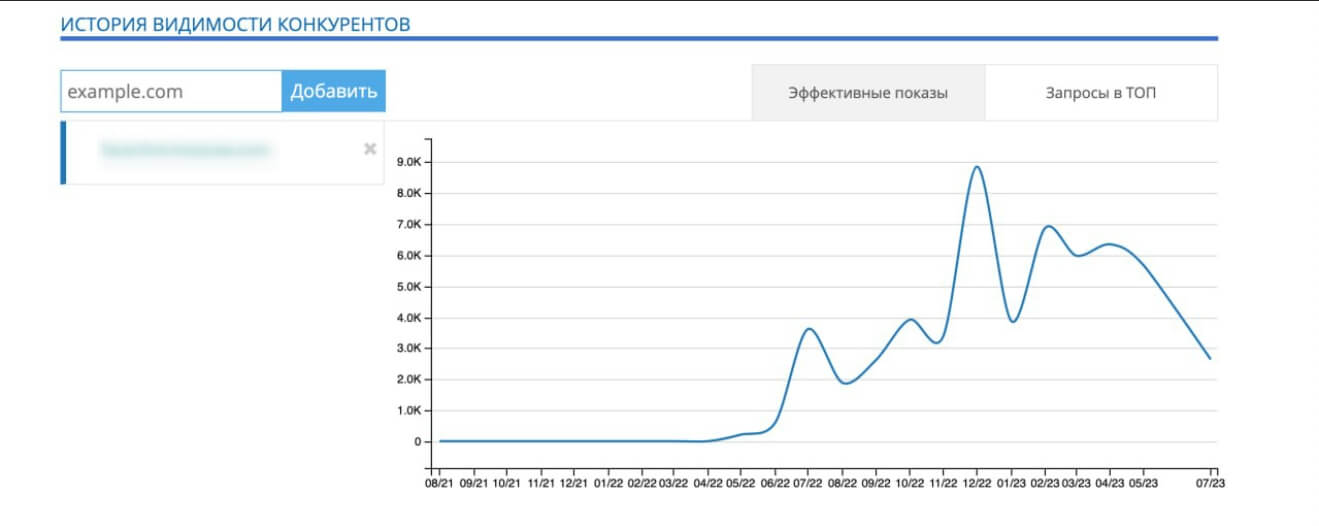Click the Добавить button

[334, 91]
